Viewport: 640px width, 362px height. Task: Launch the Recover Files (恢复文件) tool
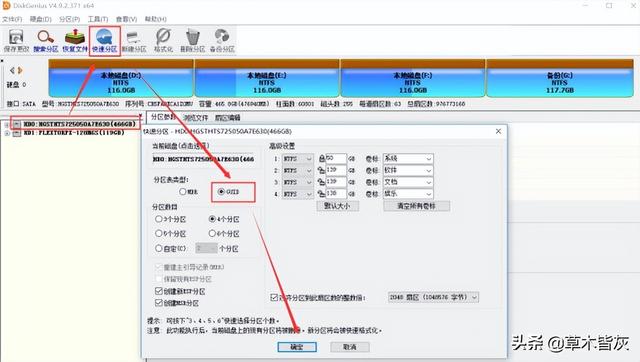75,40
